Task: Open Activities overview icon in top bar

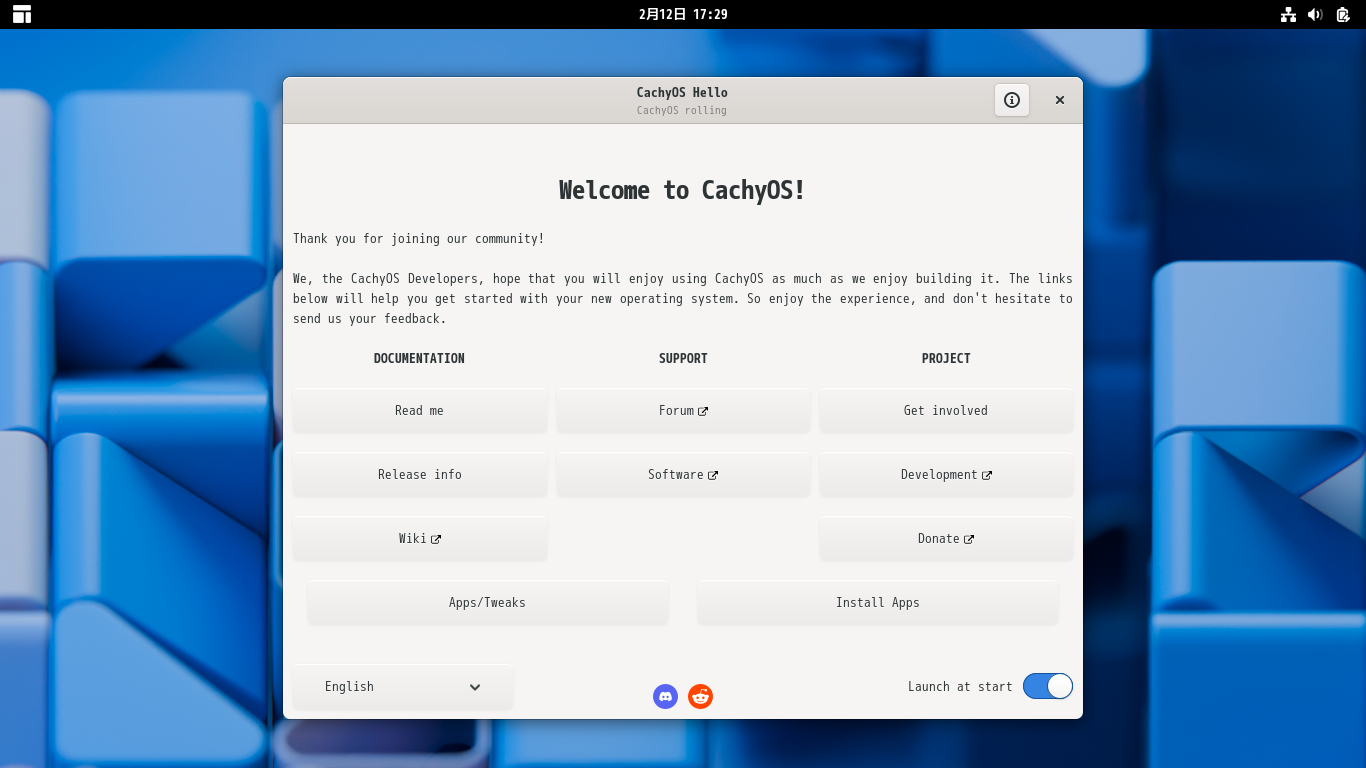Action: coord(22,14)
